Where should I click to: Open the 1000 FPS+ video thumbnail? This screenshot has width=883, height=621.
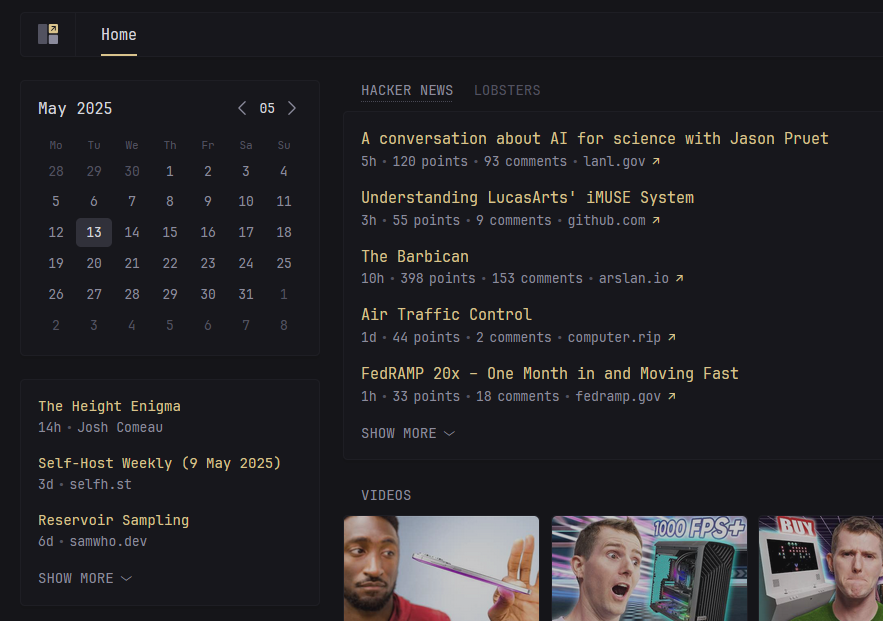pos(649,568)
